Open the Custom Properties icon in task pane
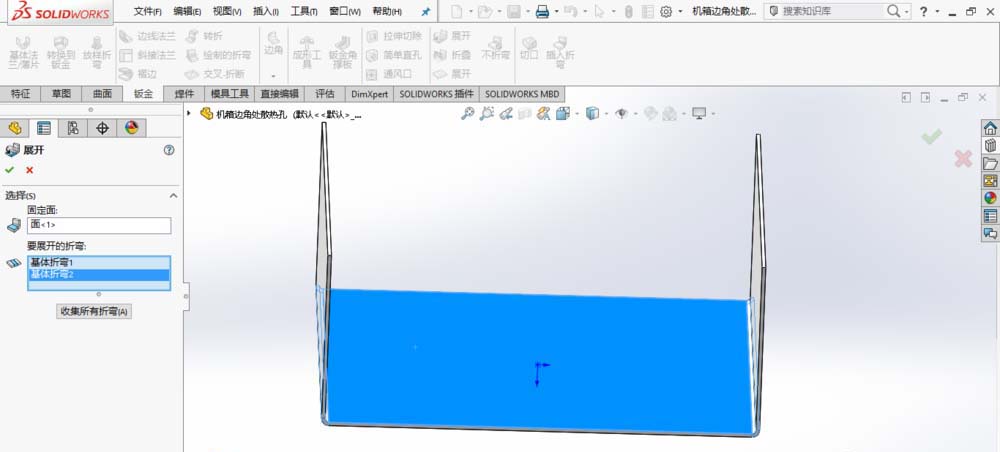This screenshot has height=452, width=1000. click(x=990, y=215)
